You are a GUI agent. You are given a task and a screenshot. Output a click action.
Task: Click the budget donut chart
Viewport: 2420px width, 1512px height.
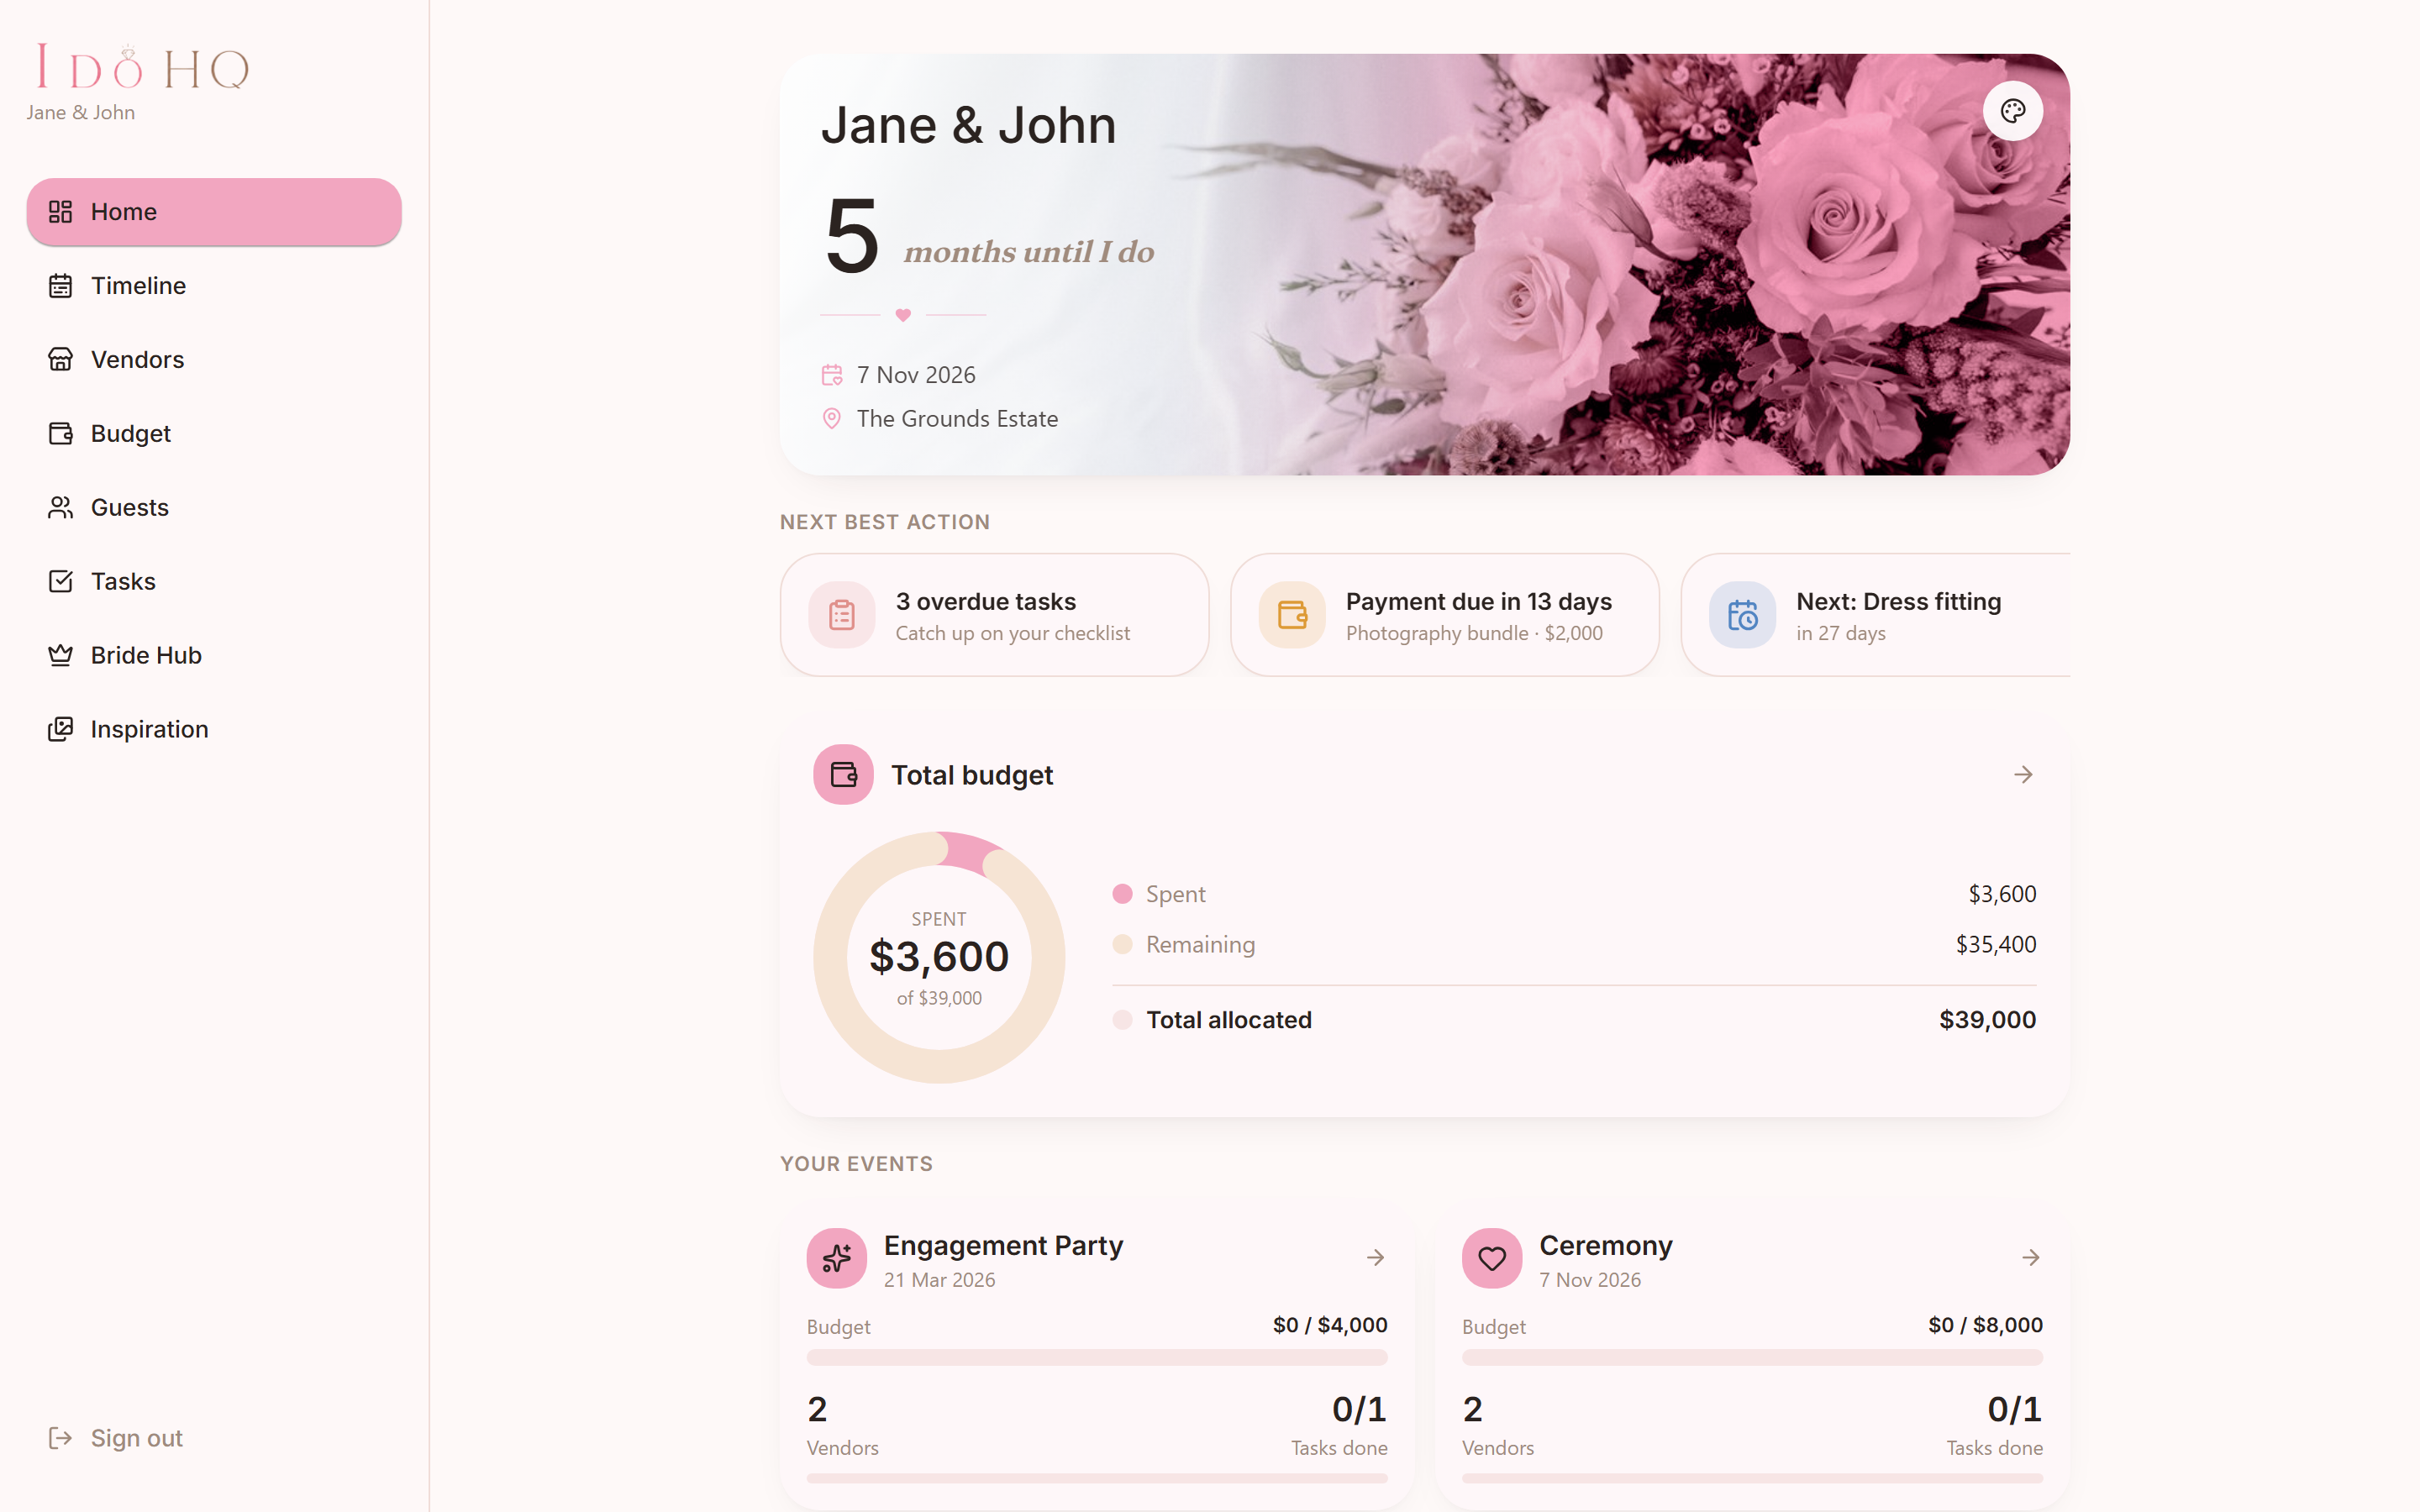[939, 958]
